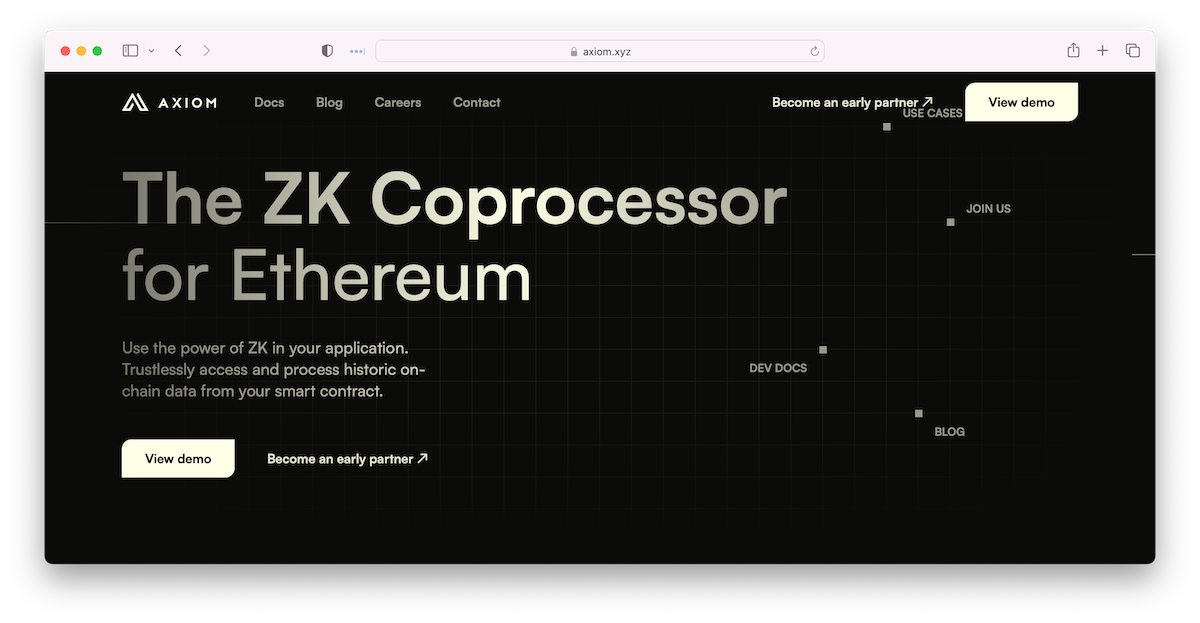Select the USE CASES grid marker

[x=887, y=127]
